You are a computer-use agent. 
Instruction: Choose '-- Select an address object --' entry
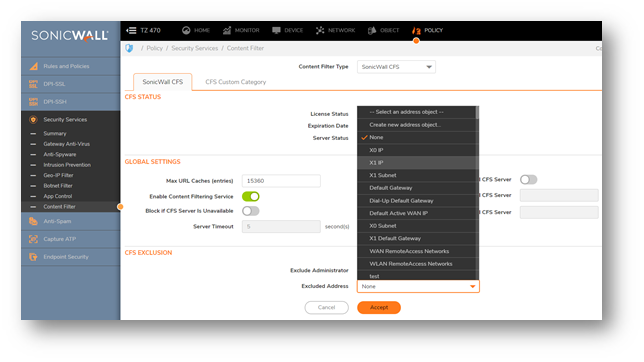(x=417, y=112)
